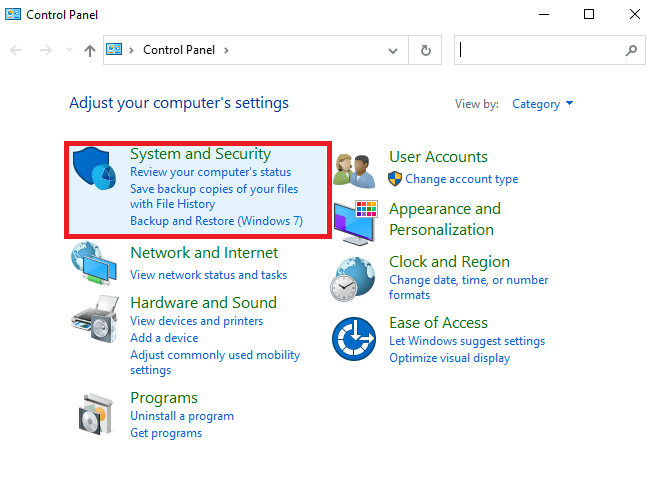The image size is (655, 494).
Task: Refresh the Control Panel view
Action: coord(425,50)
